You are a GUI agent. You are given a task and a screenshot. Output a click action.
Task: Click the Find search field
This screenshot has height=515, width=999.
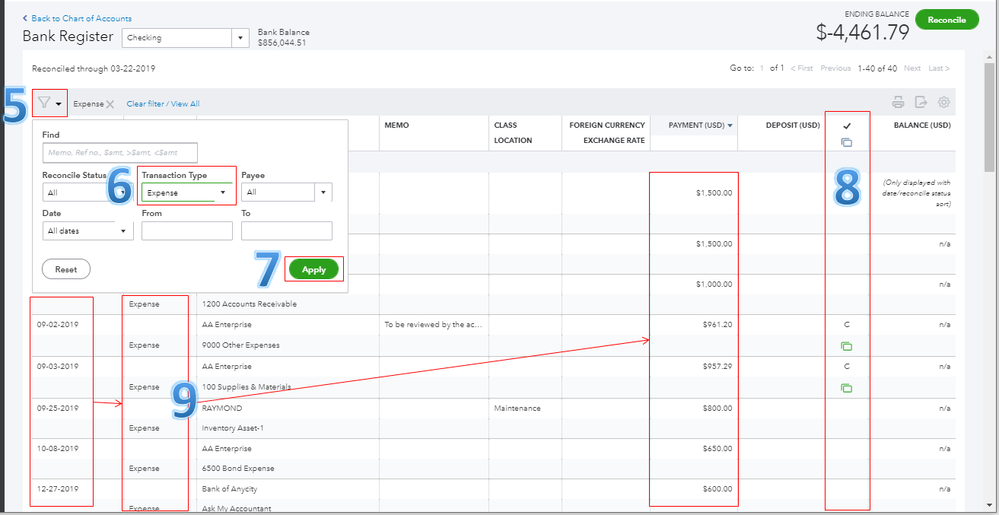pyautogui.click(x=120, y=153)
